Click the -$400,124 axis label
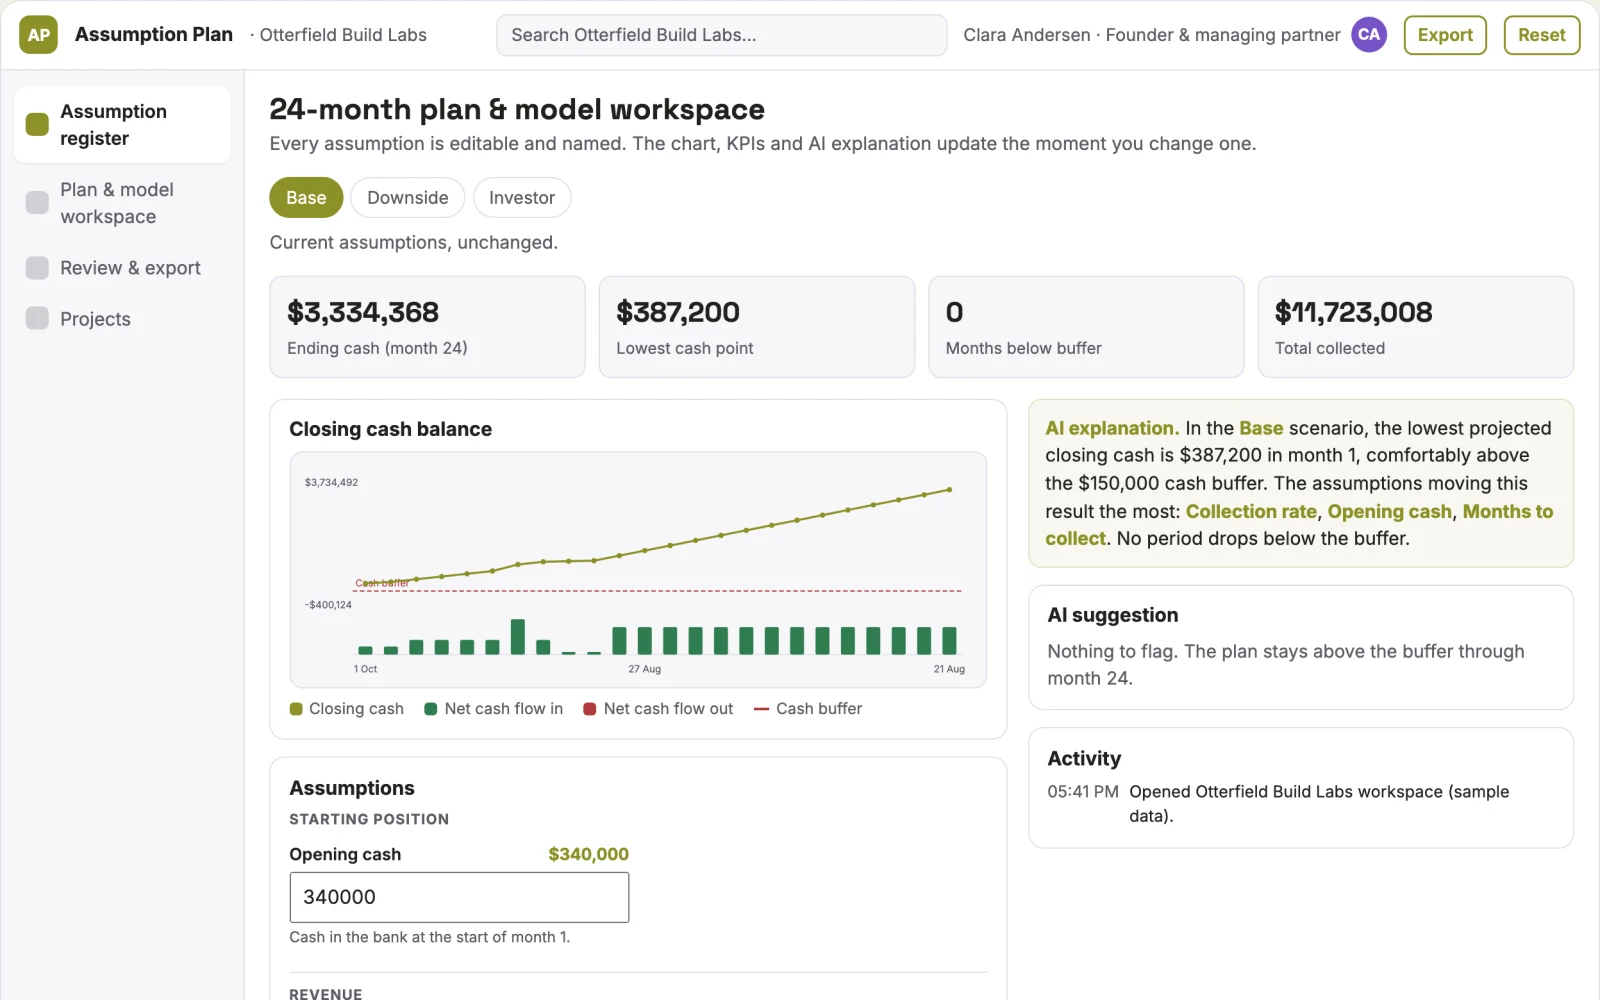 [x=328, y=605]
